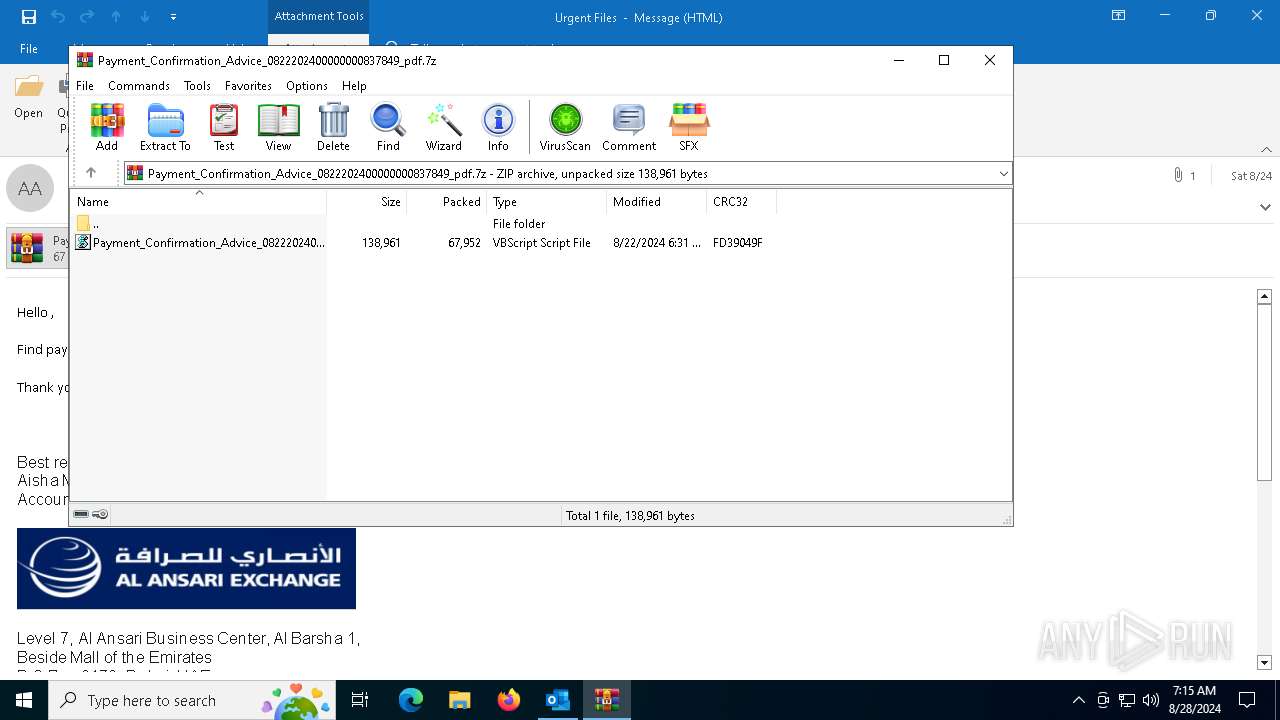Expand the archive path dropdown
This screenshot has height=720, width=1280.
[1003, 174]
